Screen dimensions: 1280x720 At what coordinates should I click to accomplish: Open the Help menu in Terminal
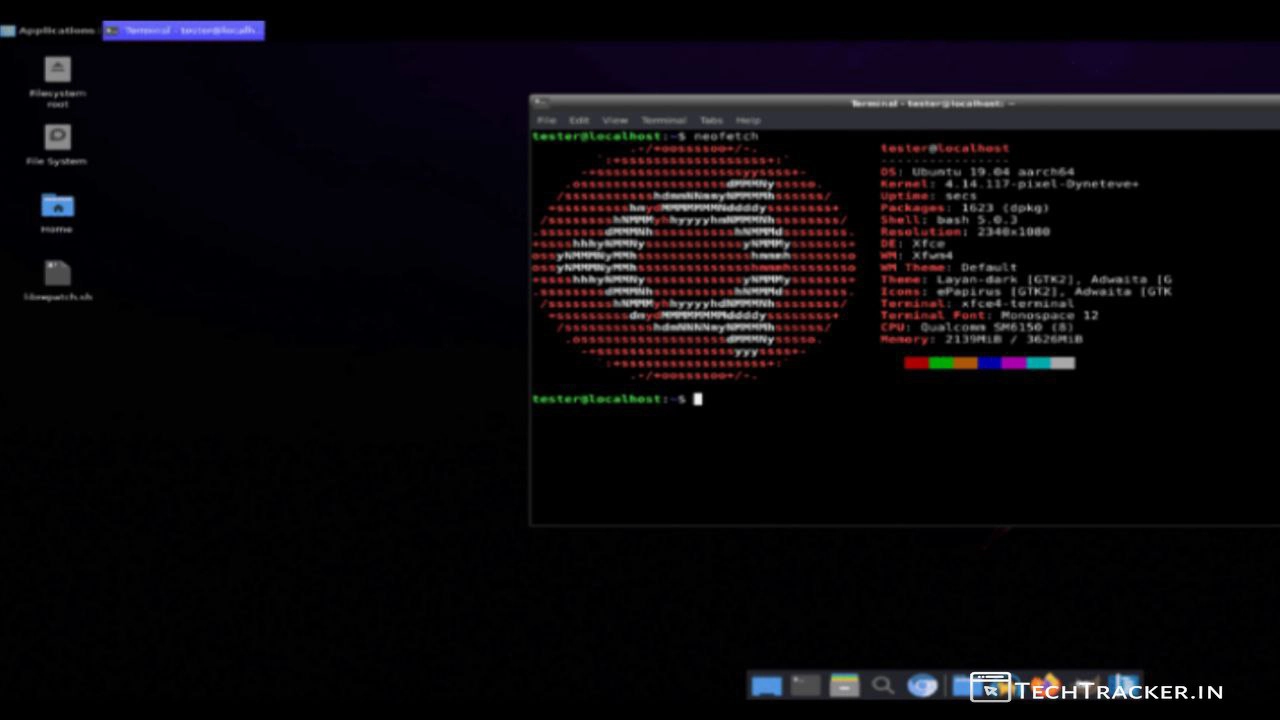[748, 120]
